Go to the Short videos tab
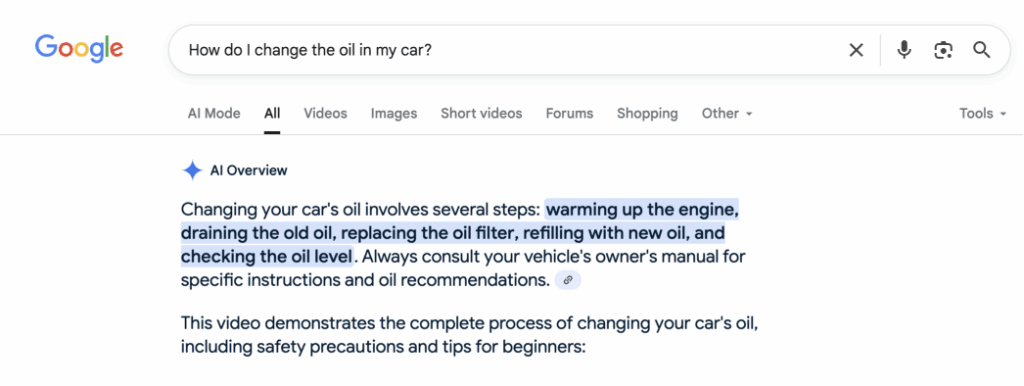1024x386 pixels. 481,114
